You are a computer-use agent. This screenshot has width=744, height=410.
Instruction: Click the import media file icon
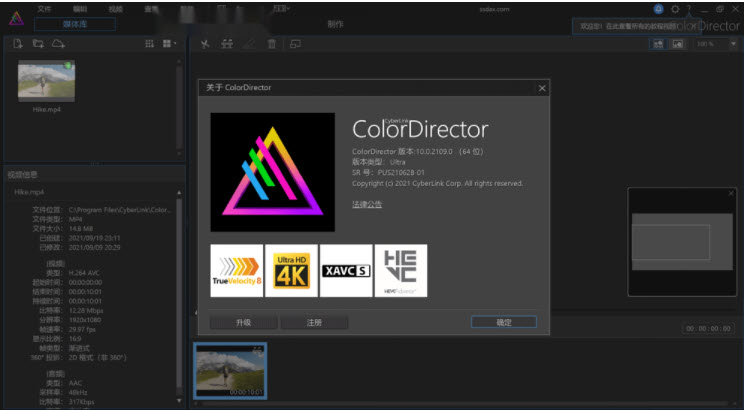tap(18, 44)
